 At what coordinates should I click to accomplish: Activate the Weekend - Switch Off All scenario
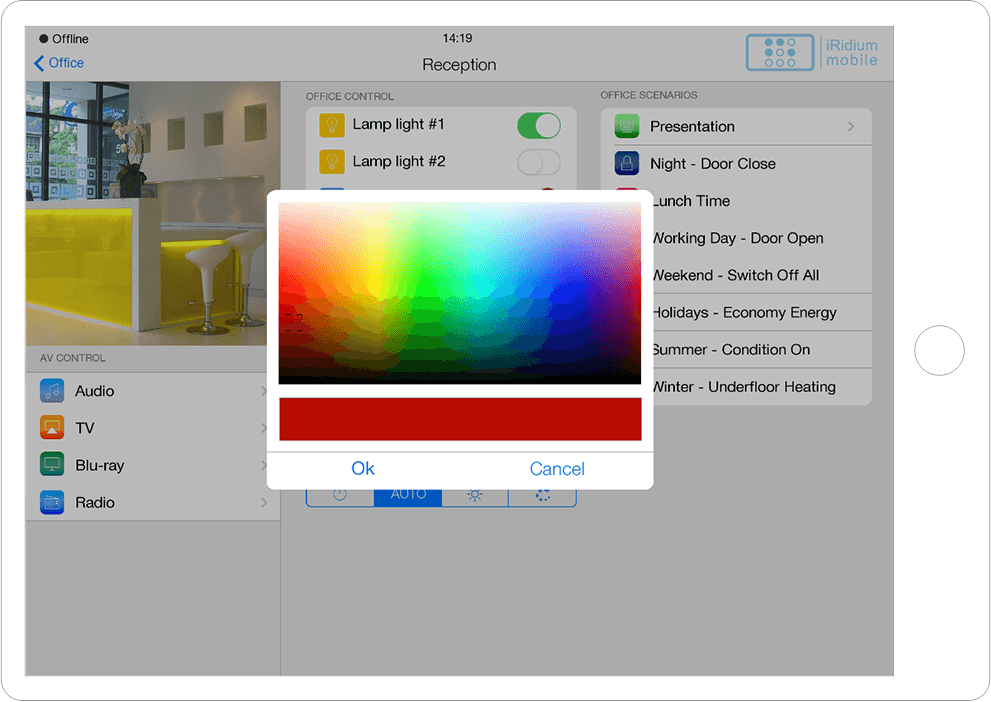click(x=735, y=275)
